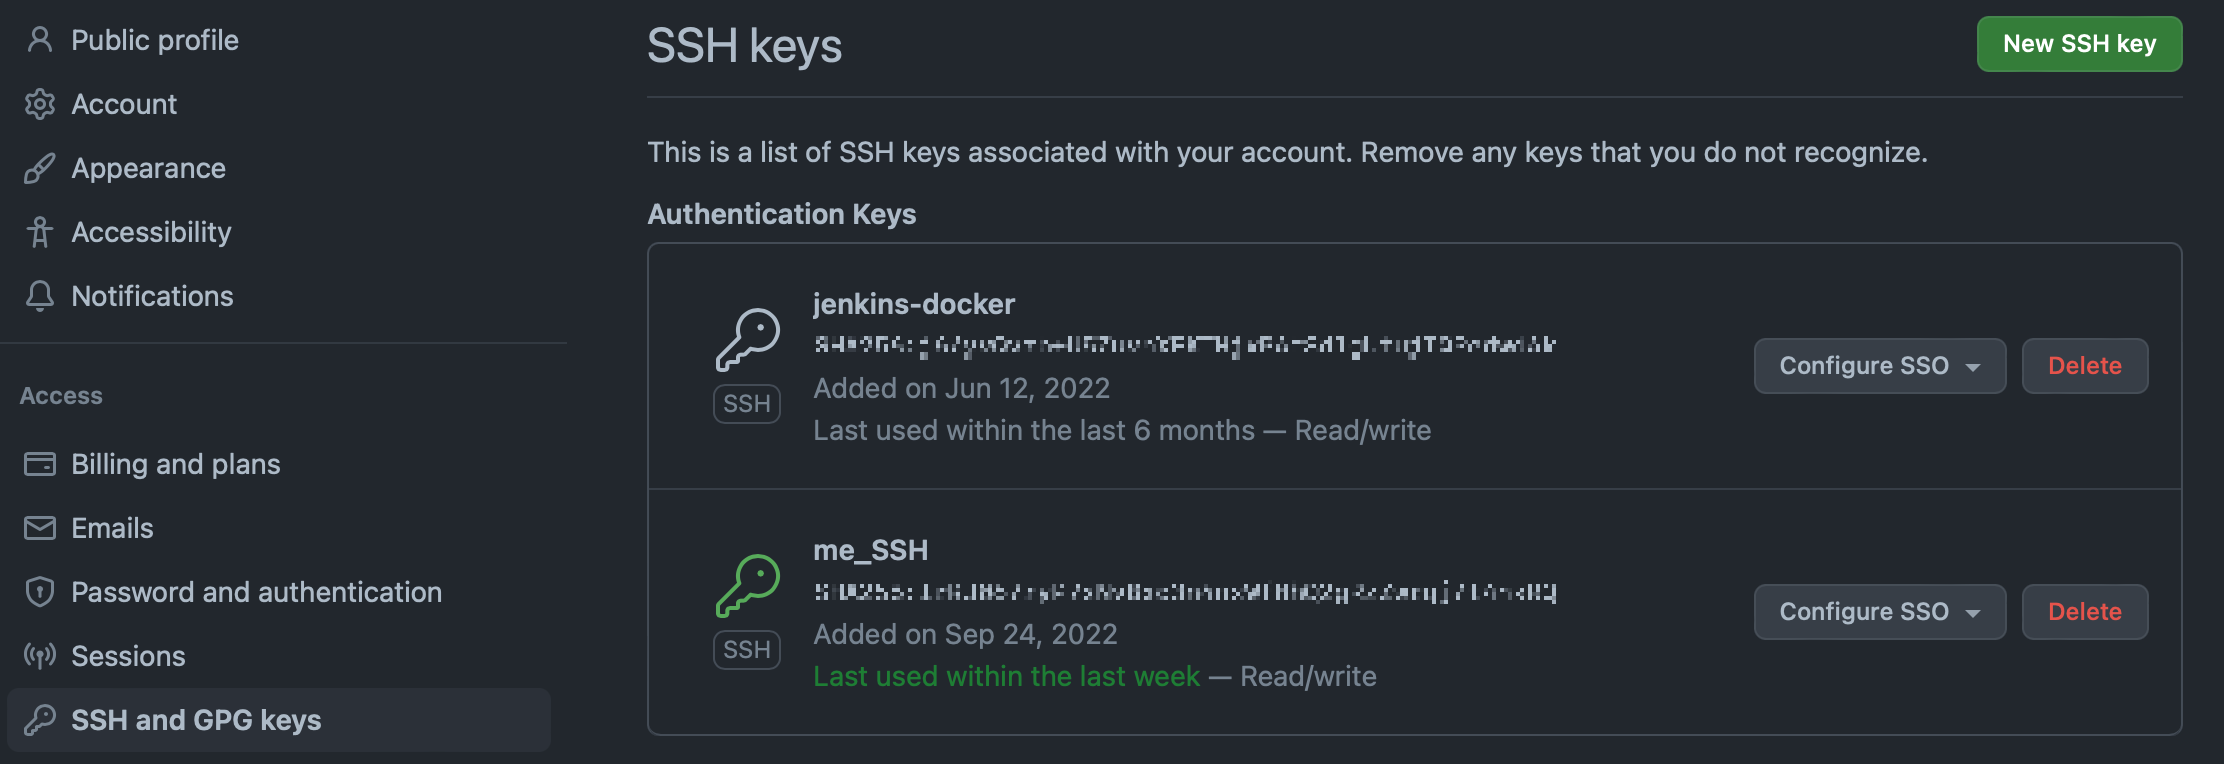Click the credit card icon beside Billing
The image size is (2224, 764).
40,464
